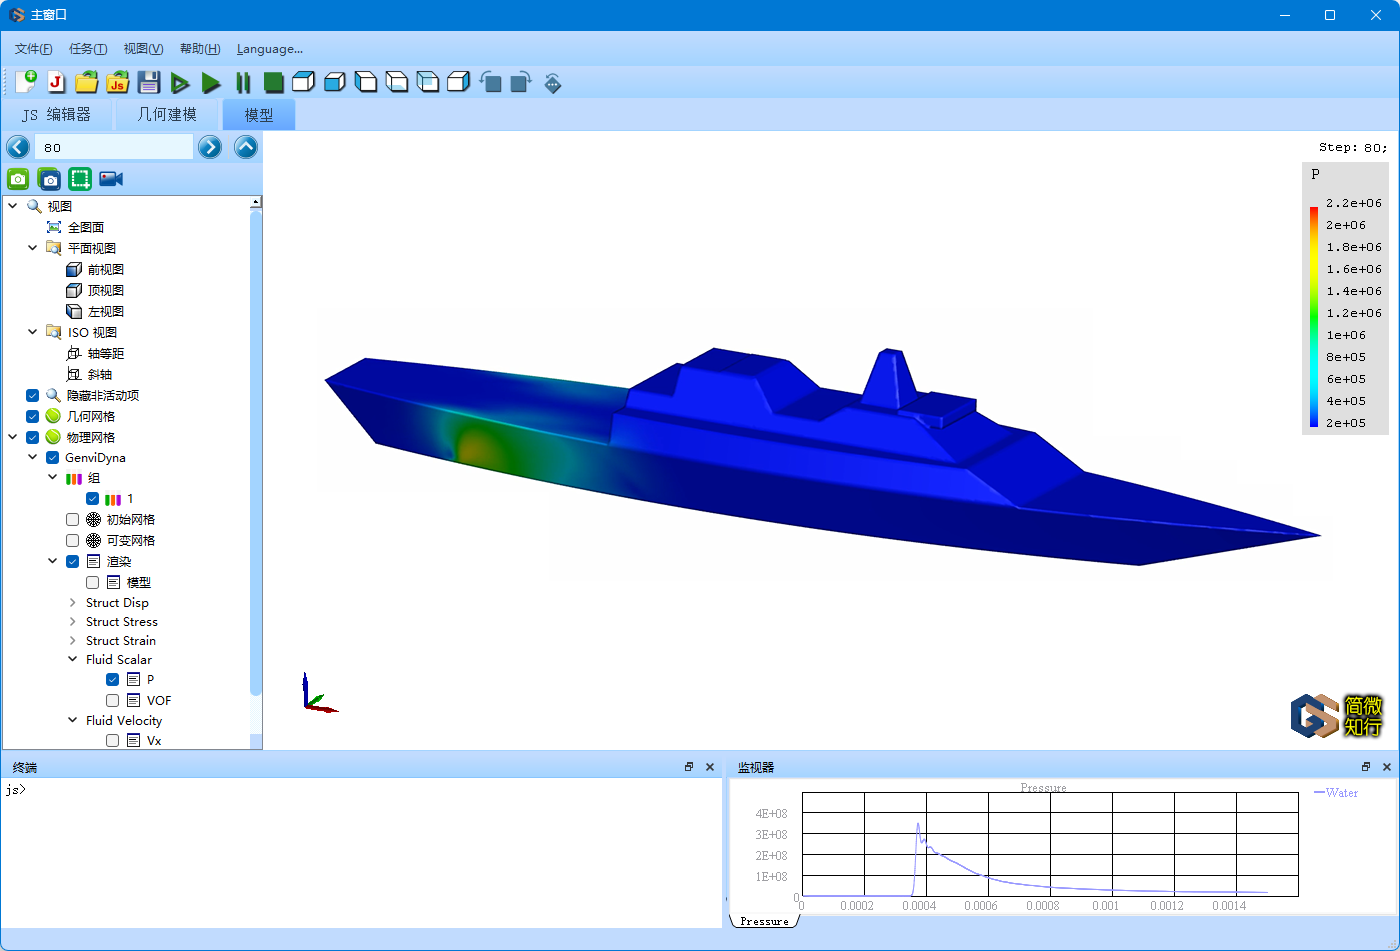Viewport: 1400px width, 951px height.
Task: Click the blue floppy disk save icon
Action: (149, 83)
